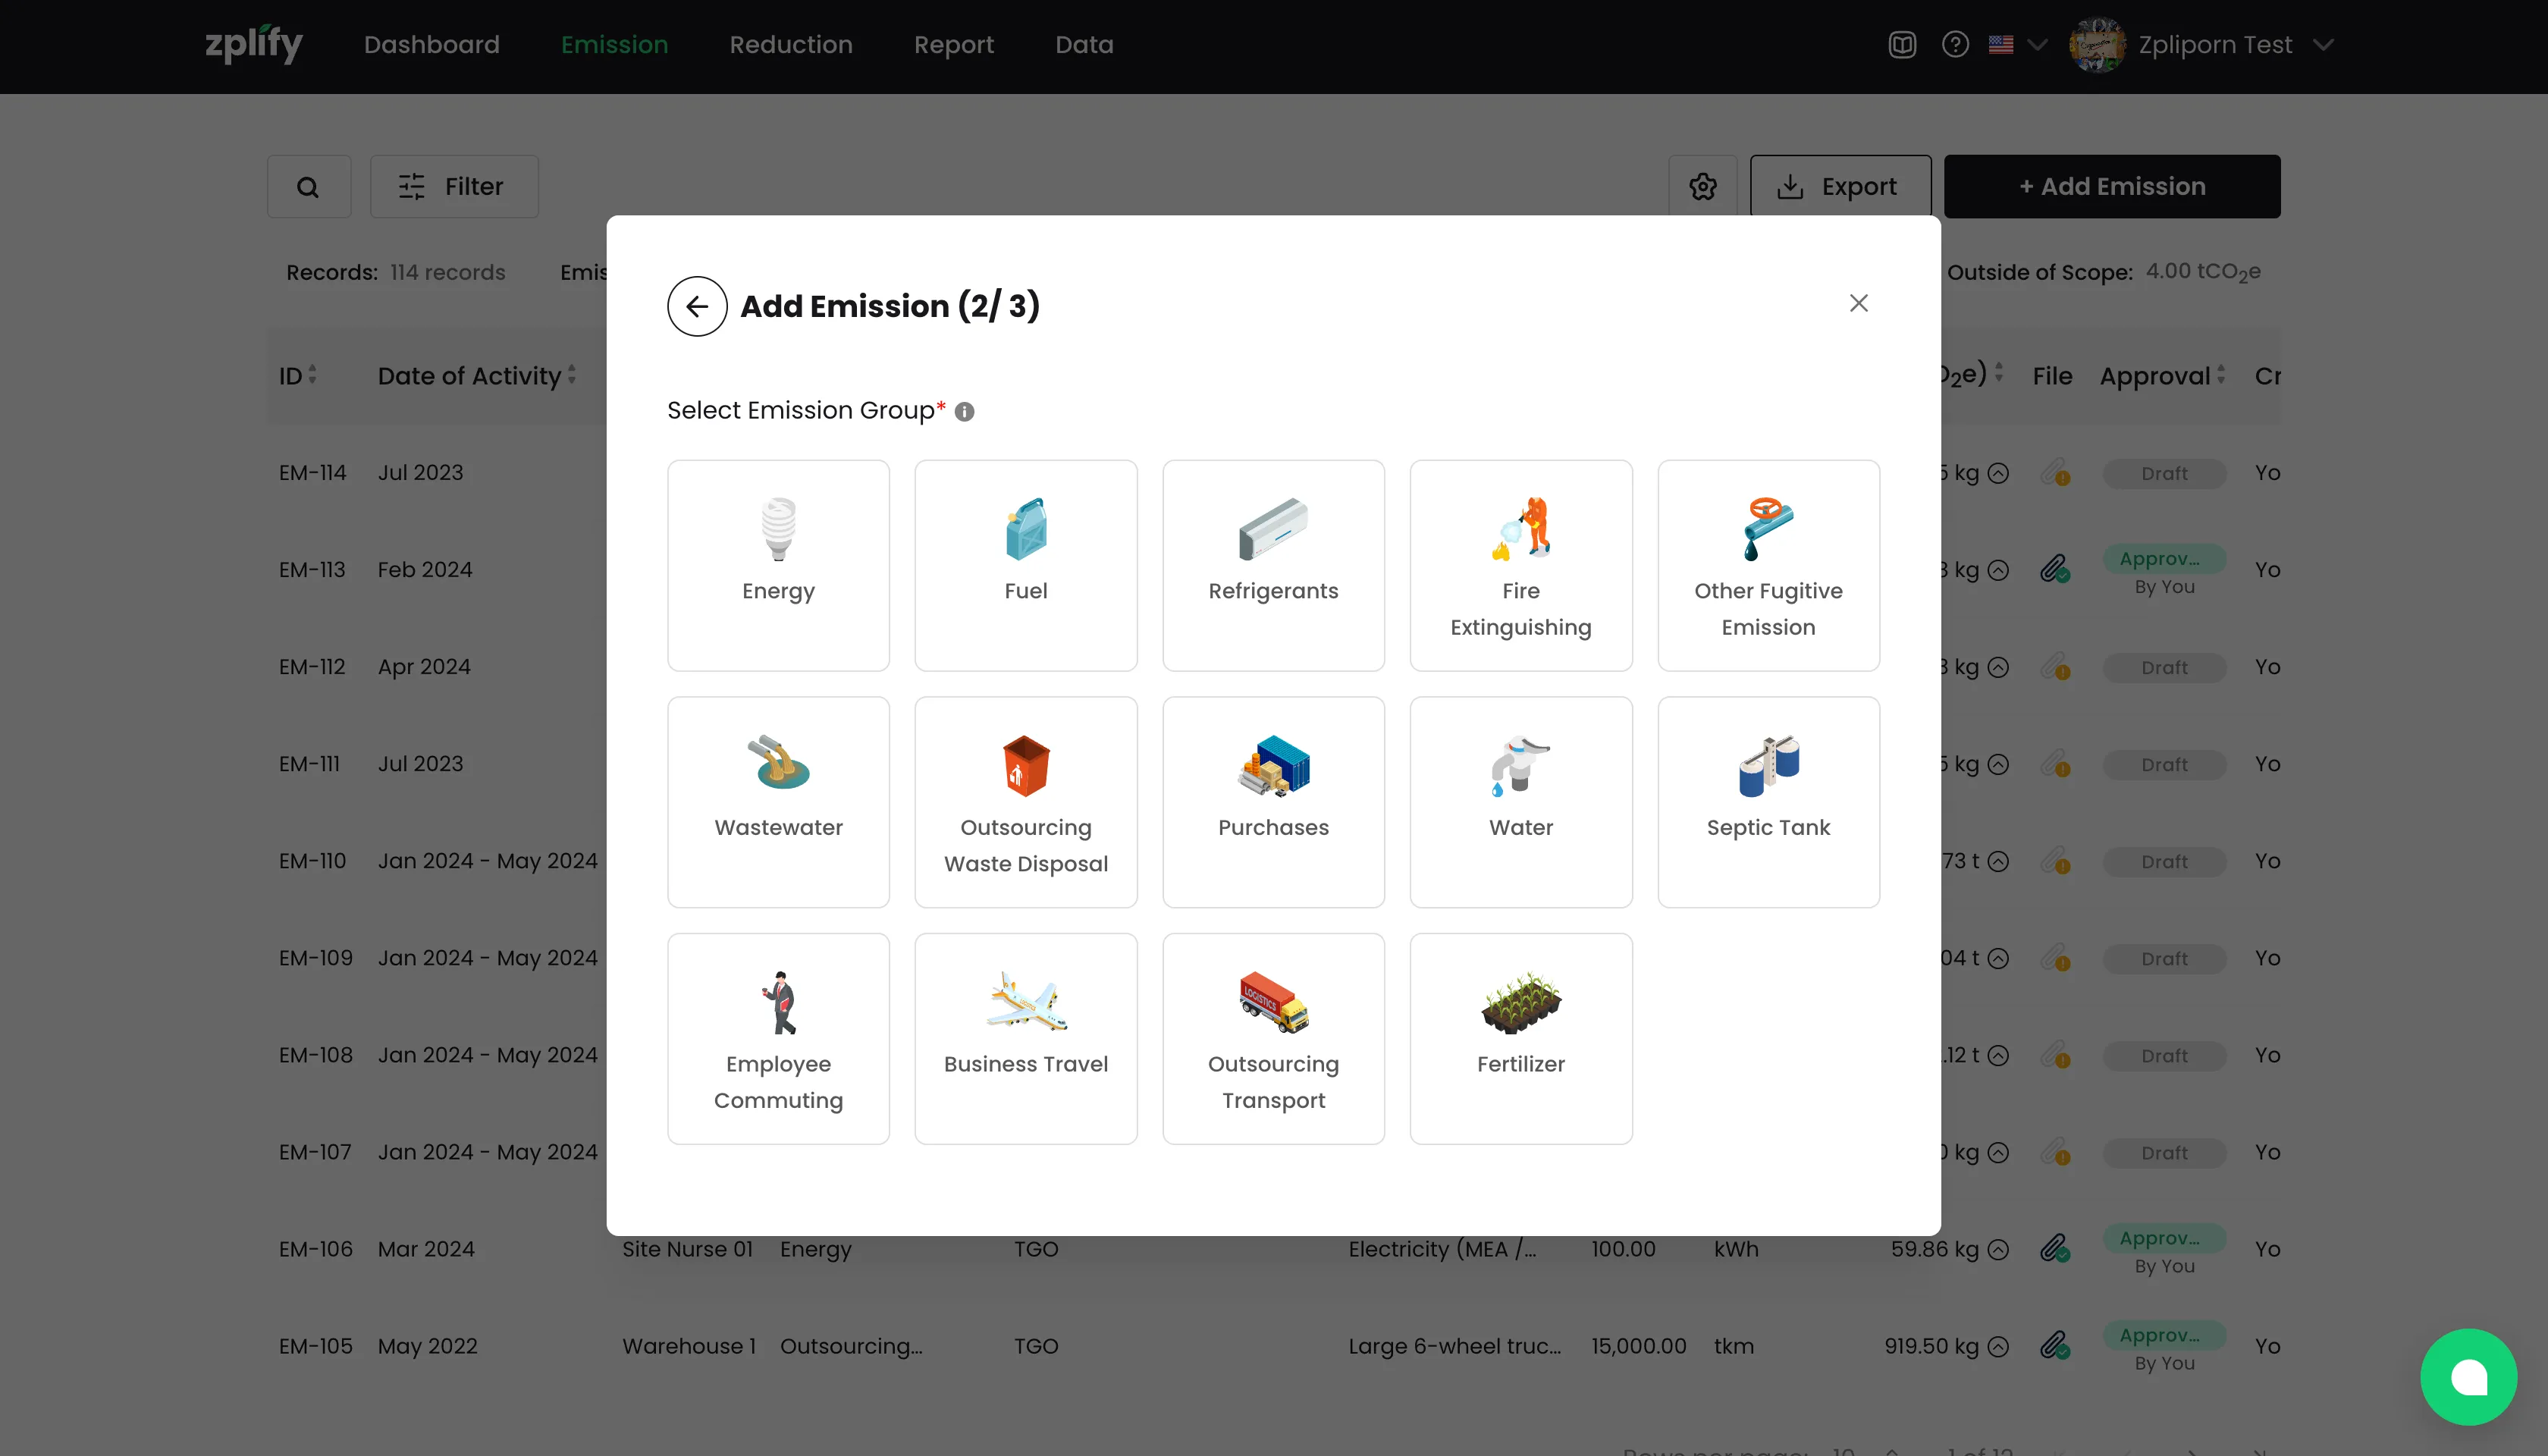Go to the Report section

[953, 45]
